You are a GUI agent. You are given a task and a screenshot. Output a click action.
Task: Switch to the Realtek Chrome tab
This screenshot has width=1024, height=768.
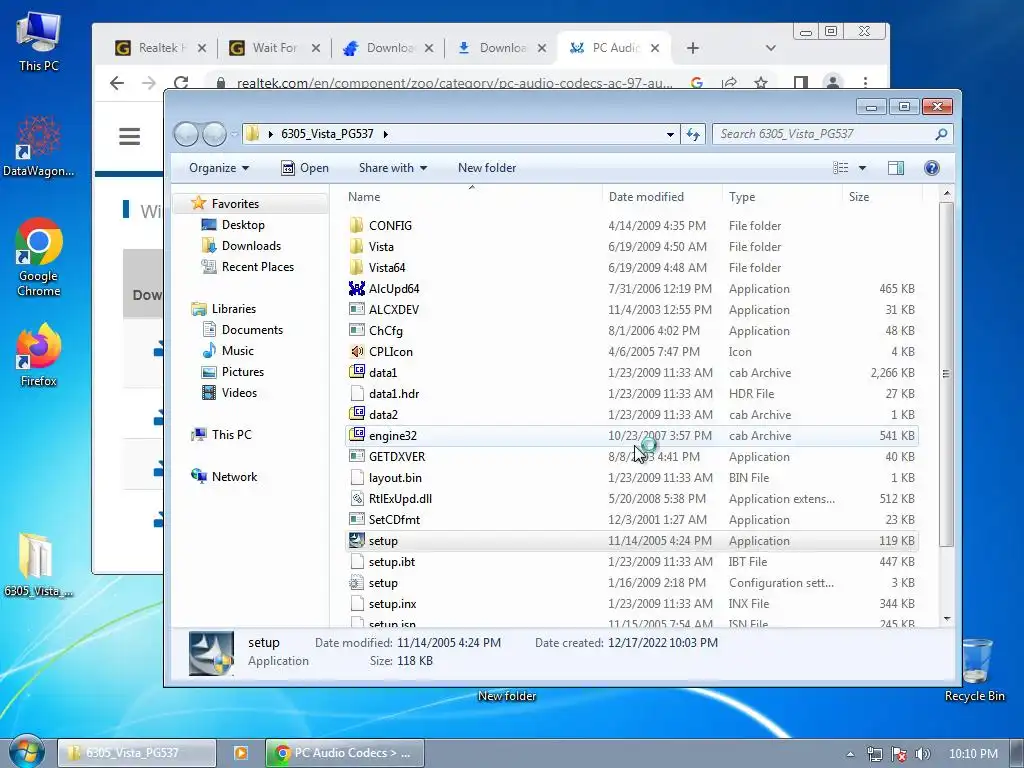pyautogui.click(x=161, y=48)
